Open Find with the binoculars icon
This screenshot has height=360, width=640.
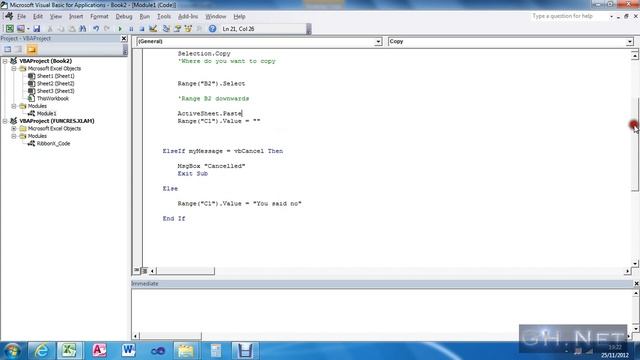(83, 29)
